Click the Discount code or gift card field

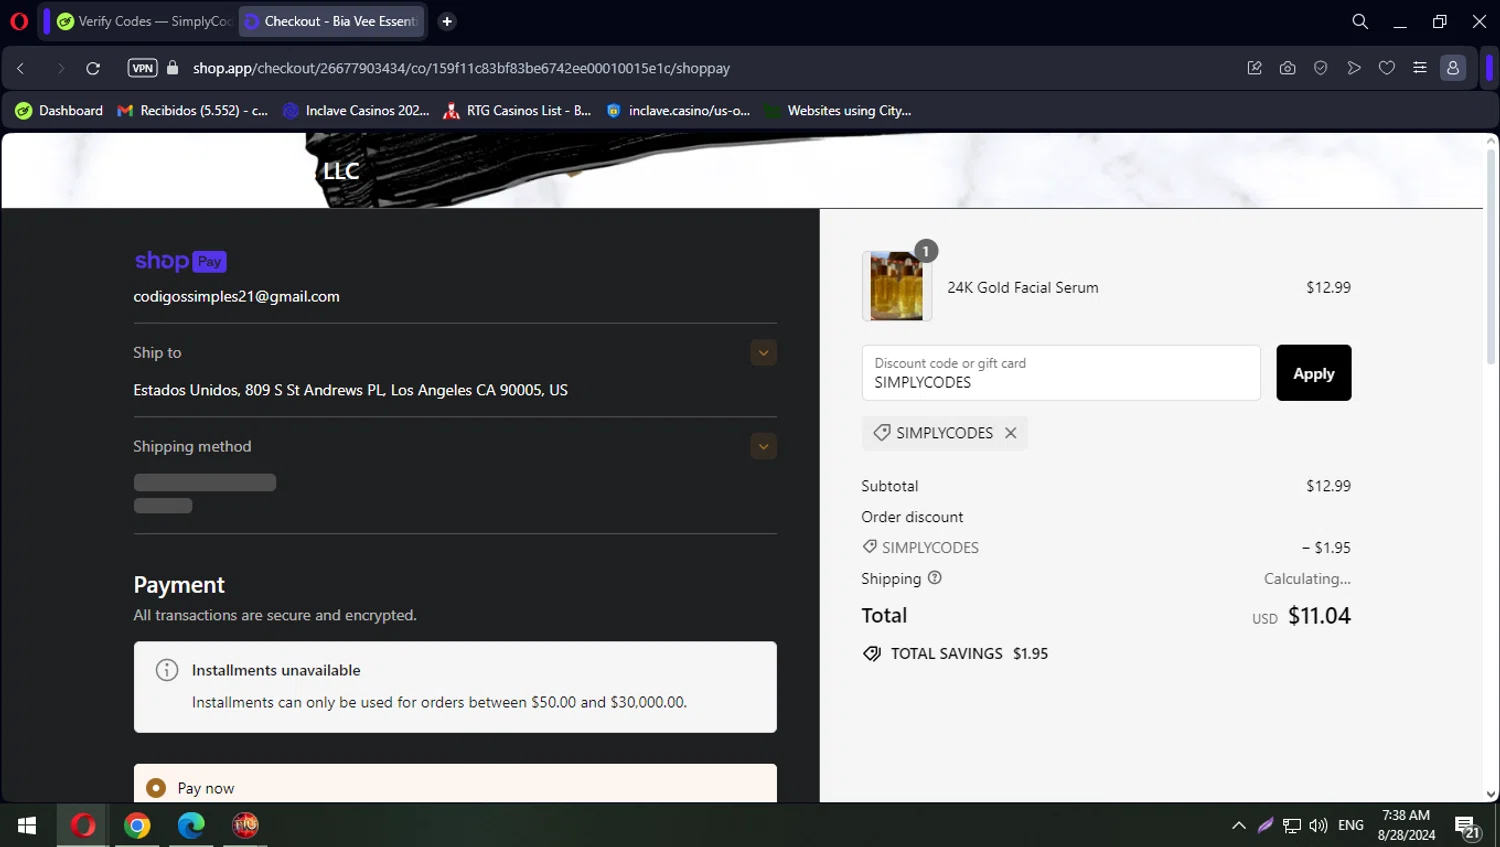(1061, 373)
